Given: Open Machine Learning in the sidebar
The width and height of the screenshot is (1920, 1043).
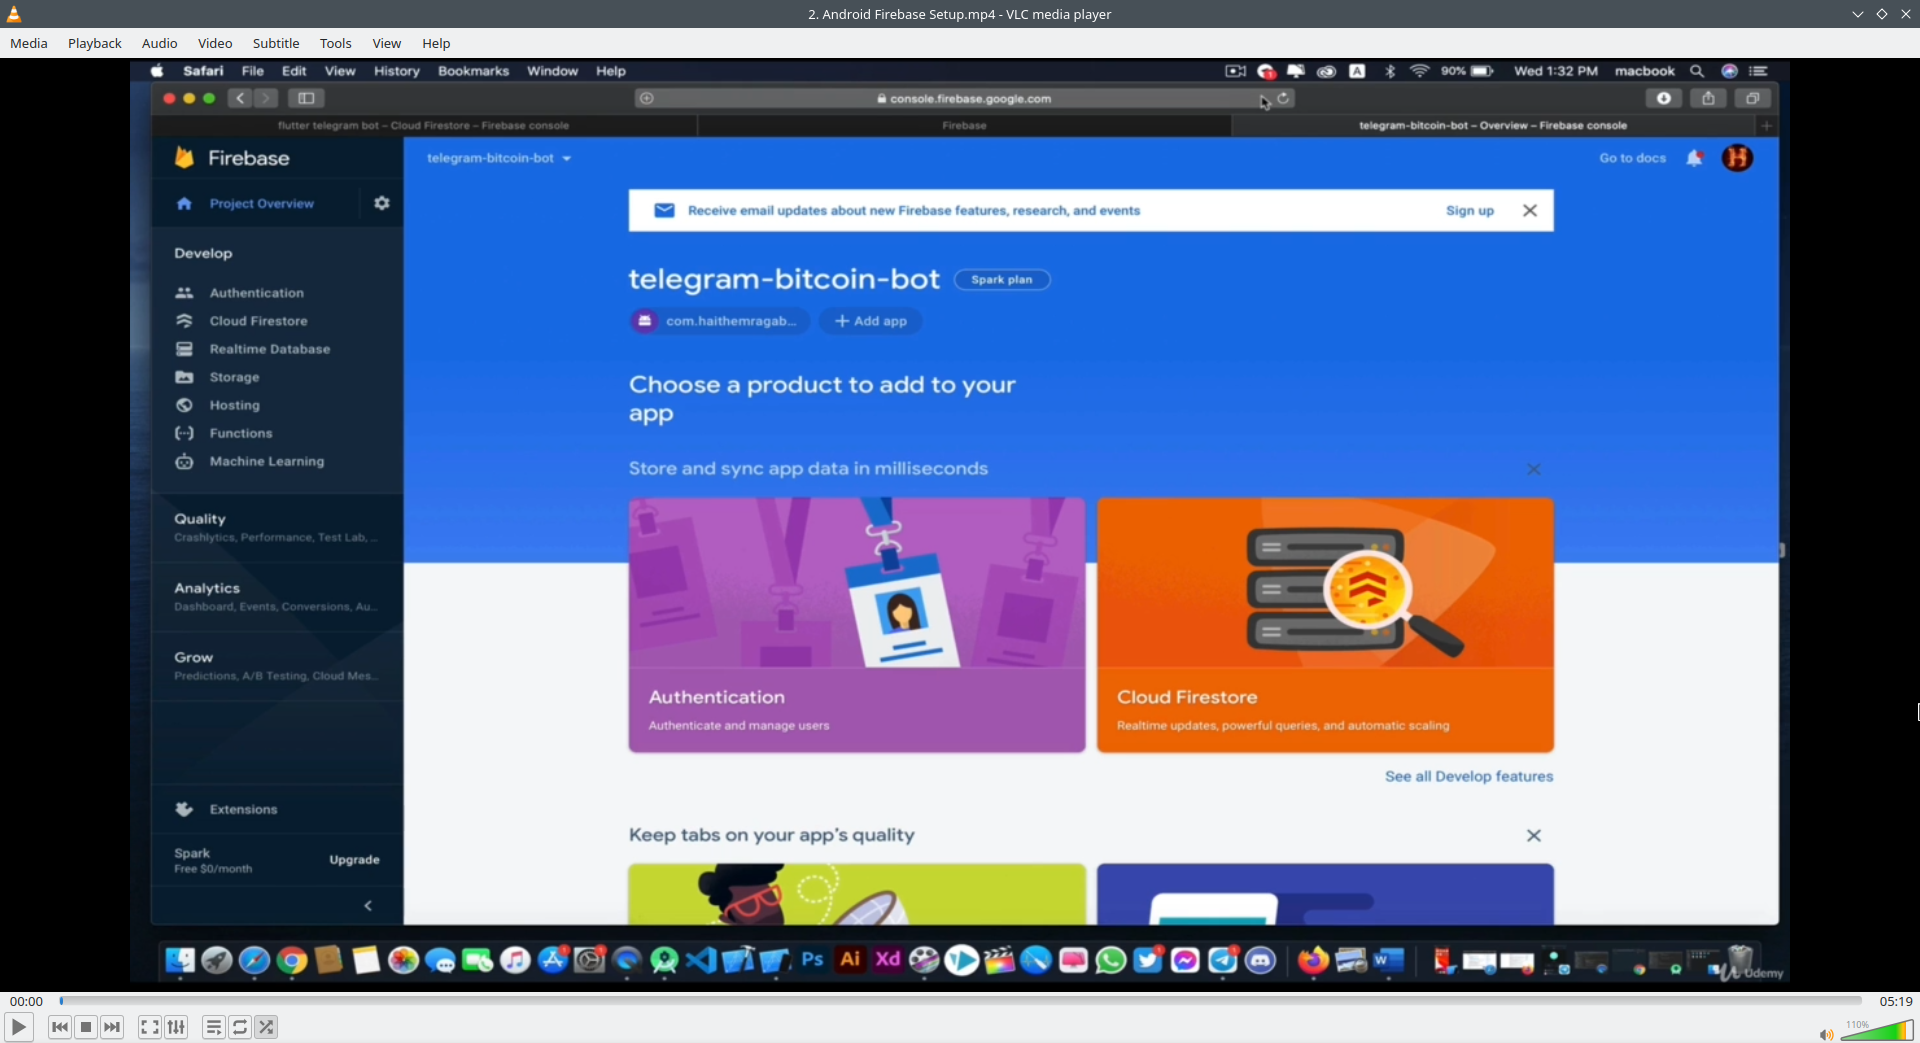Looking at the screenshot, I should coord(267,461).
